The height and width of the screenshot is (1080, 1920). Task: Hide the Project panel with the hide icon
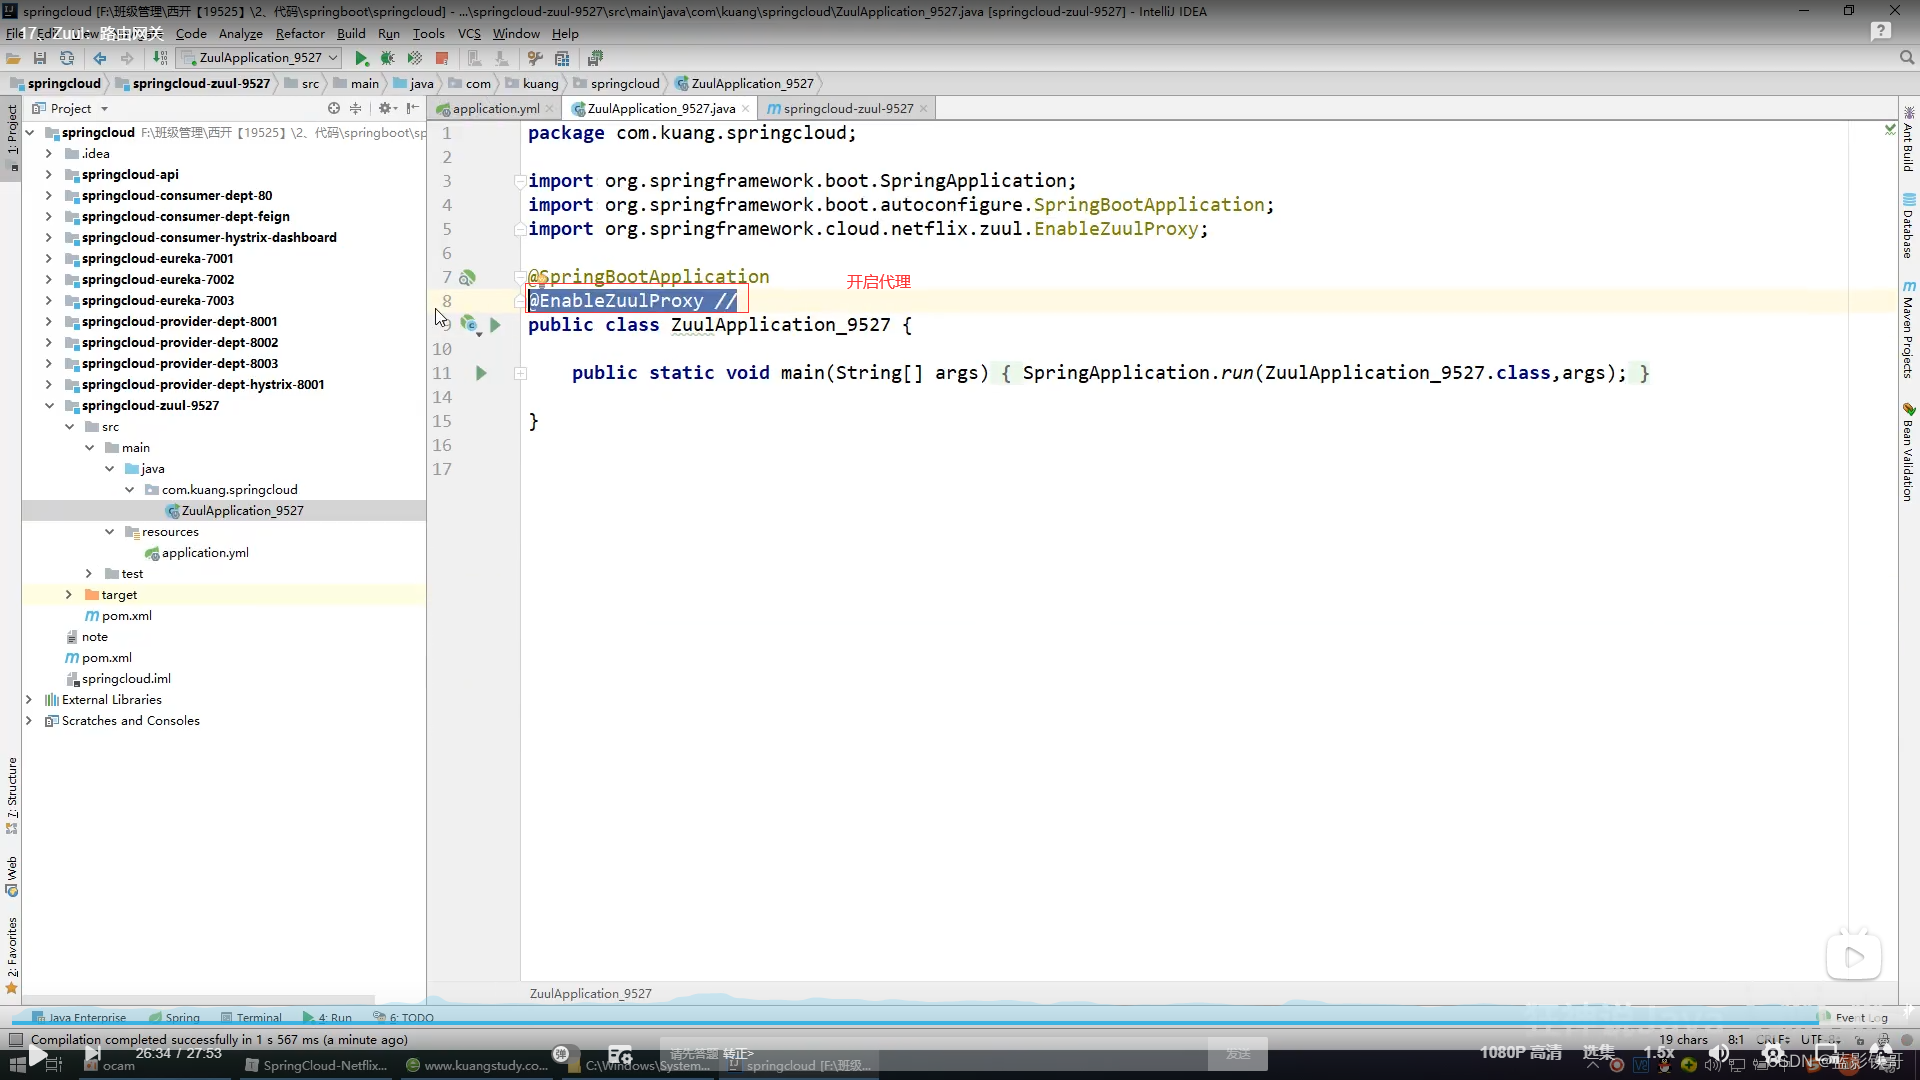(x=412, y=108)
